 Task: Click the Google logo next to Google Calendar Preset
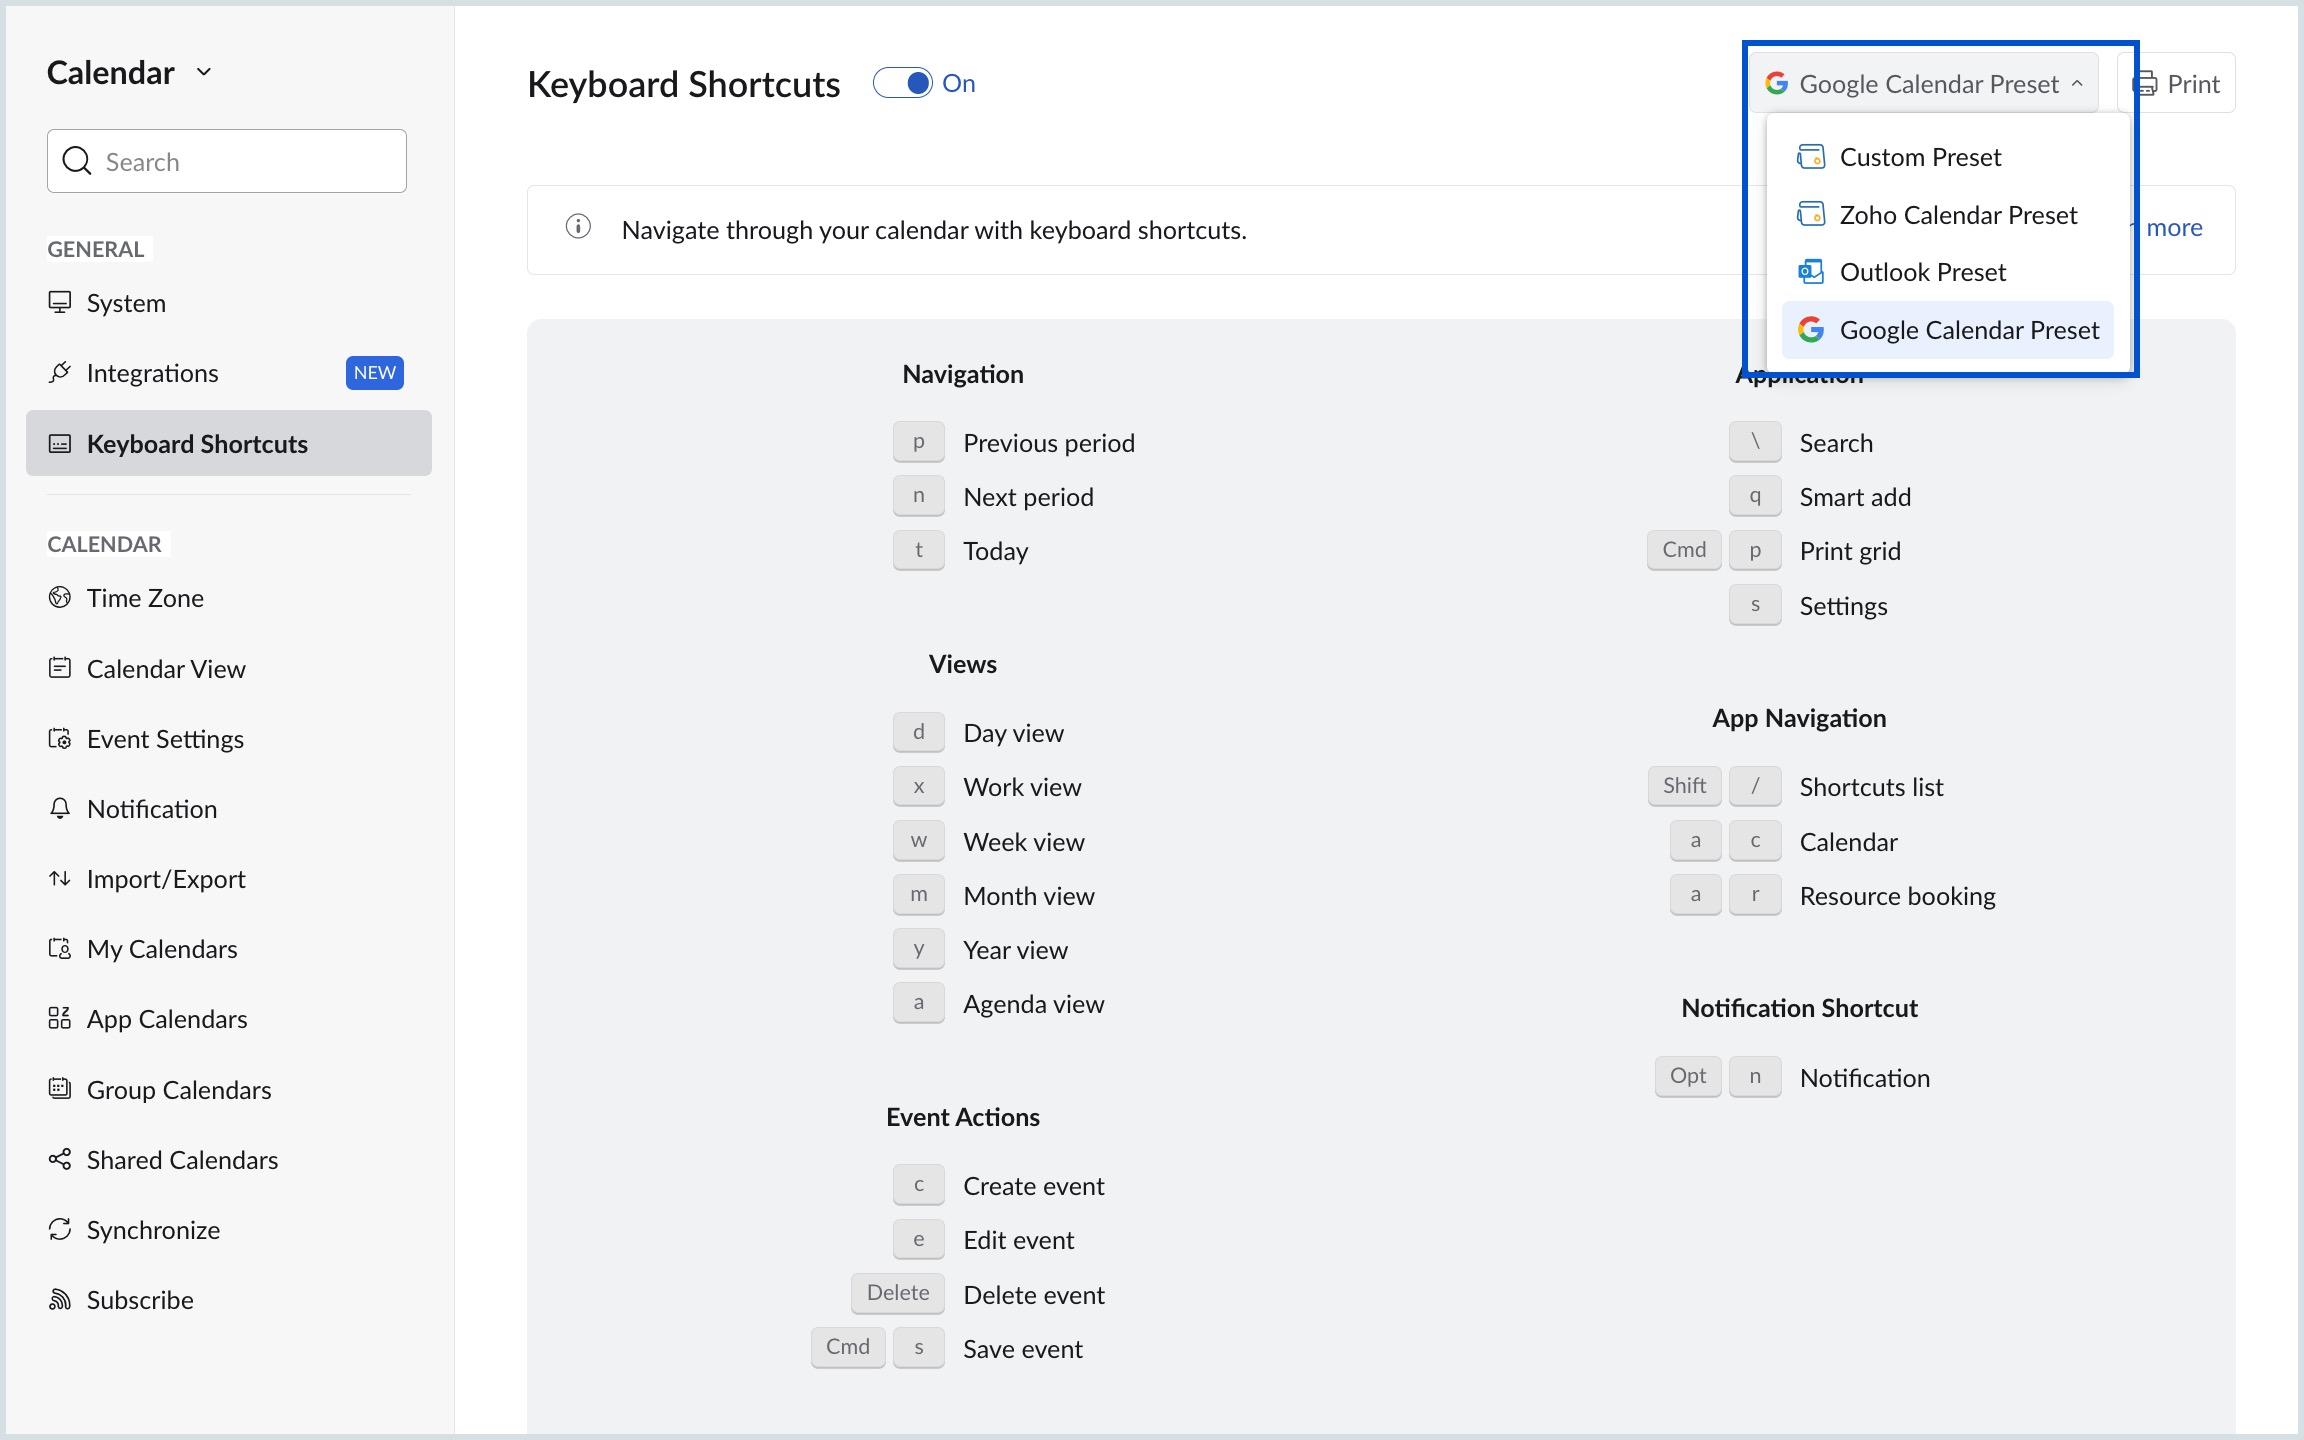coord(1777,83)
